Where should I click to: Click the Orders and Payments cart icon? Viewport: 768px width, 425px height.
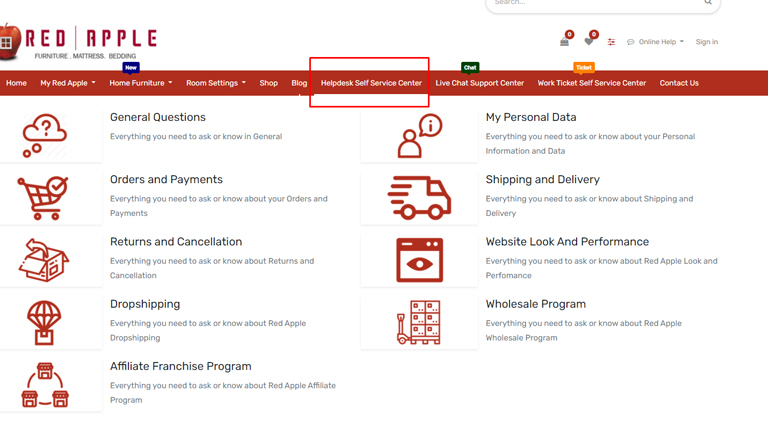click(44, 197)
